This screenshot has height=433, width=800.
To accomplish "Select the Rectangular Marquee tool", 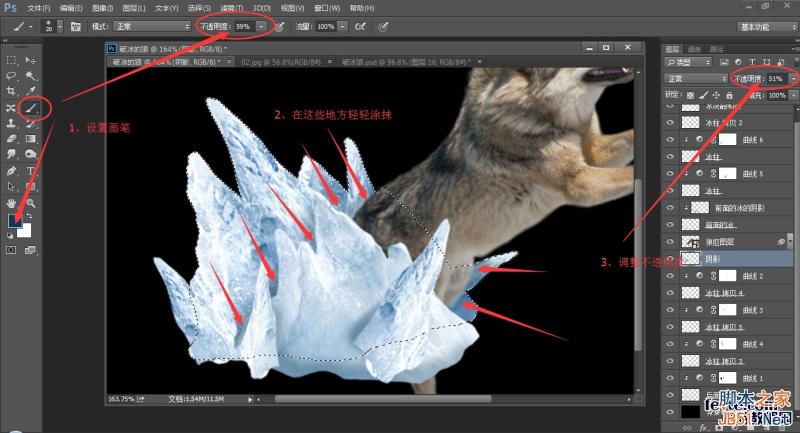I will (x=11, y=60).
